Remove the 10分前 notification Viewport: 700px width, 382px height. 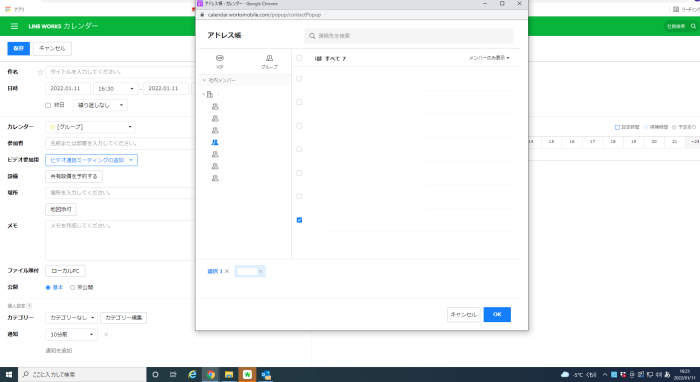point(106,334)
